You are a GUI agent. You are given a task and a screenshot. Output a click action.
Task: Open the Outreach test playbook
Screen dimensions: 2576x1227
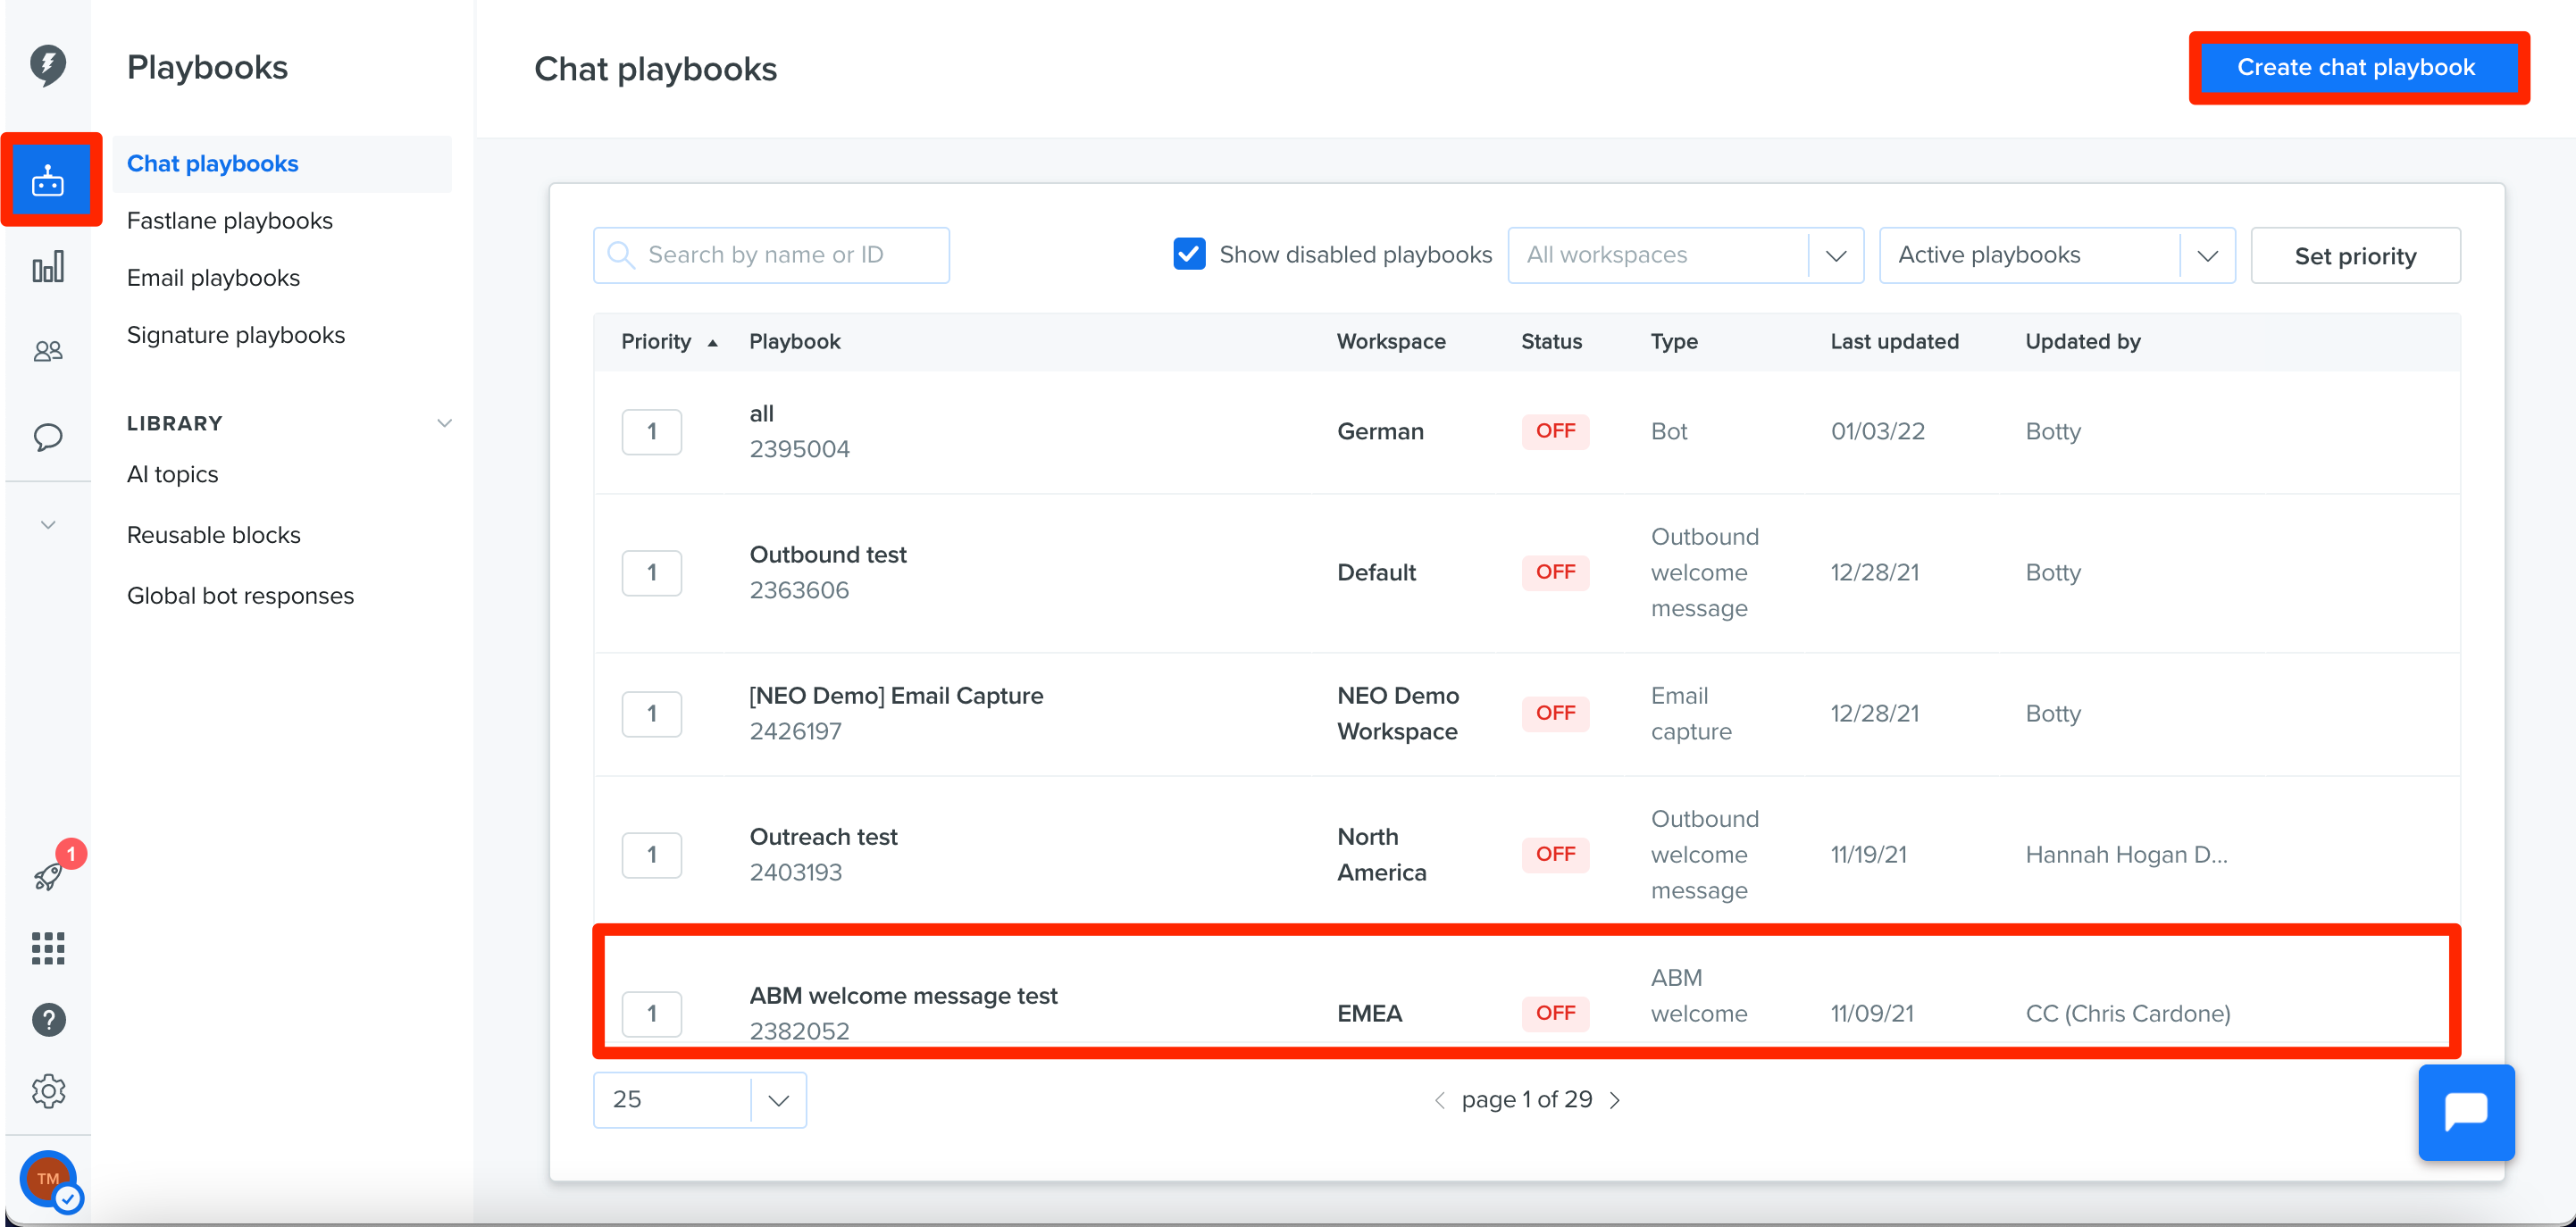824,837
